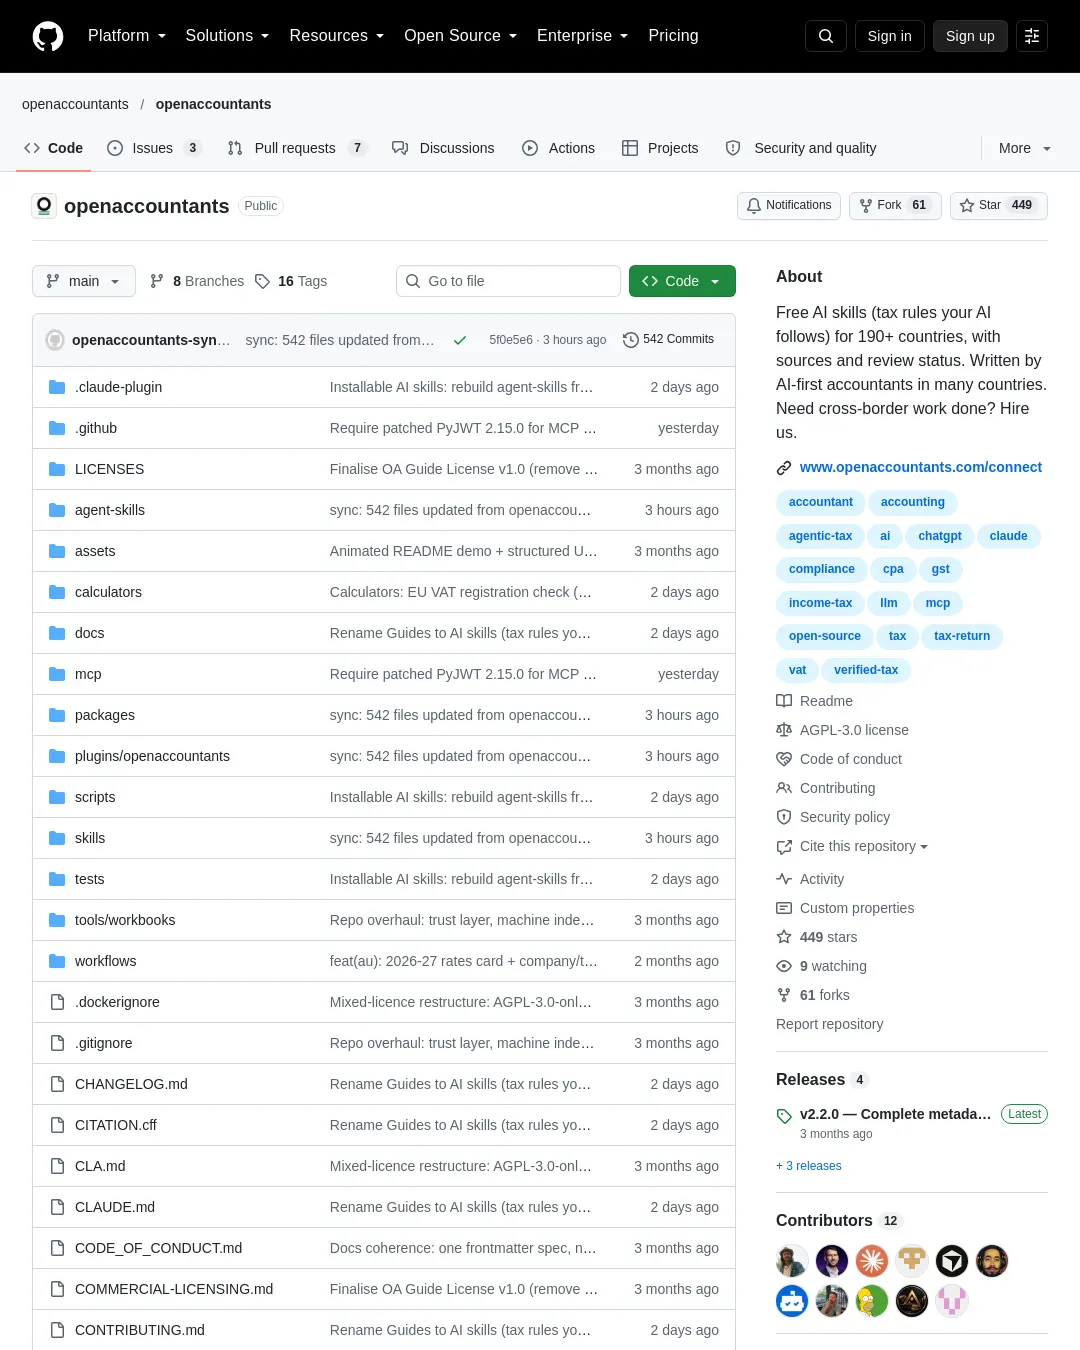Open the COMMERCIAL-LICENSING.md file

pos(174,1289)
